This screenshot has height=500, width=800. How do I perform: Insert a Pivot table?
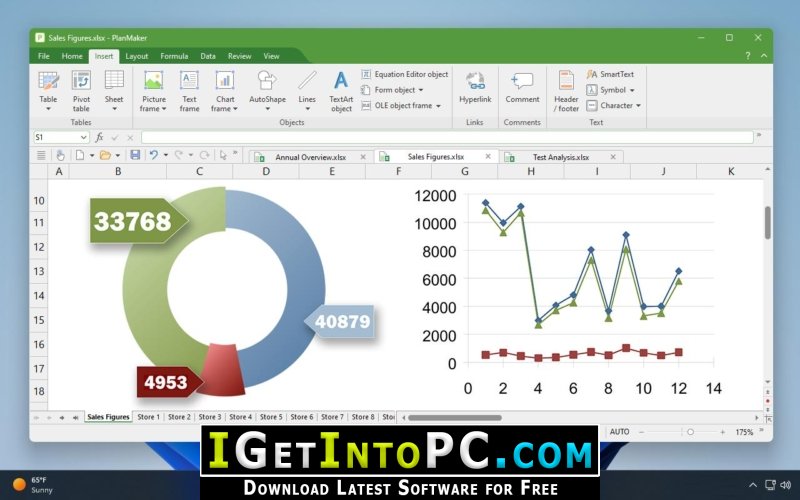pos(81,91)
